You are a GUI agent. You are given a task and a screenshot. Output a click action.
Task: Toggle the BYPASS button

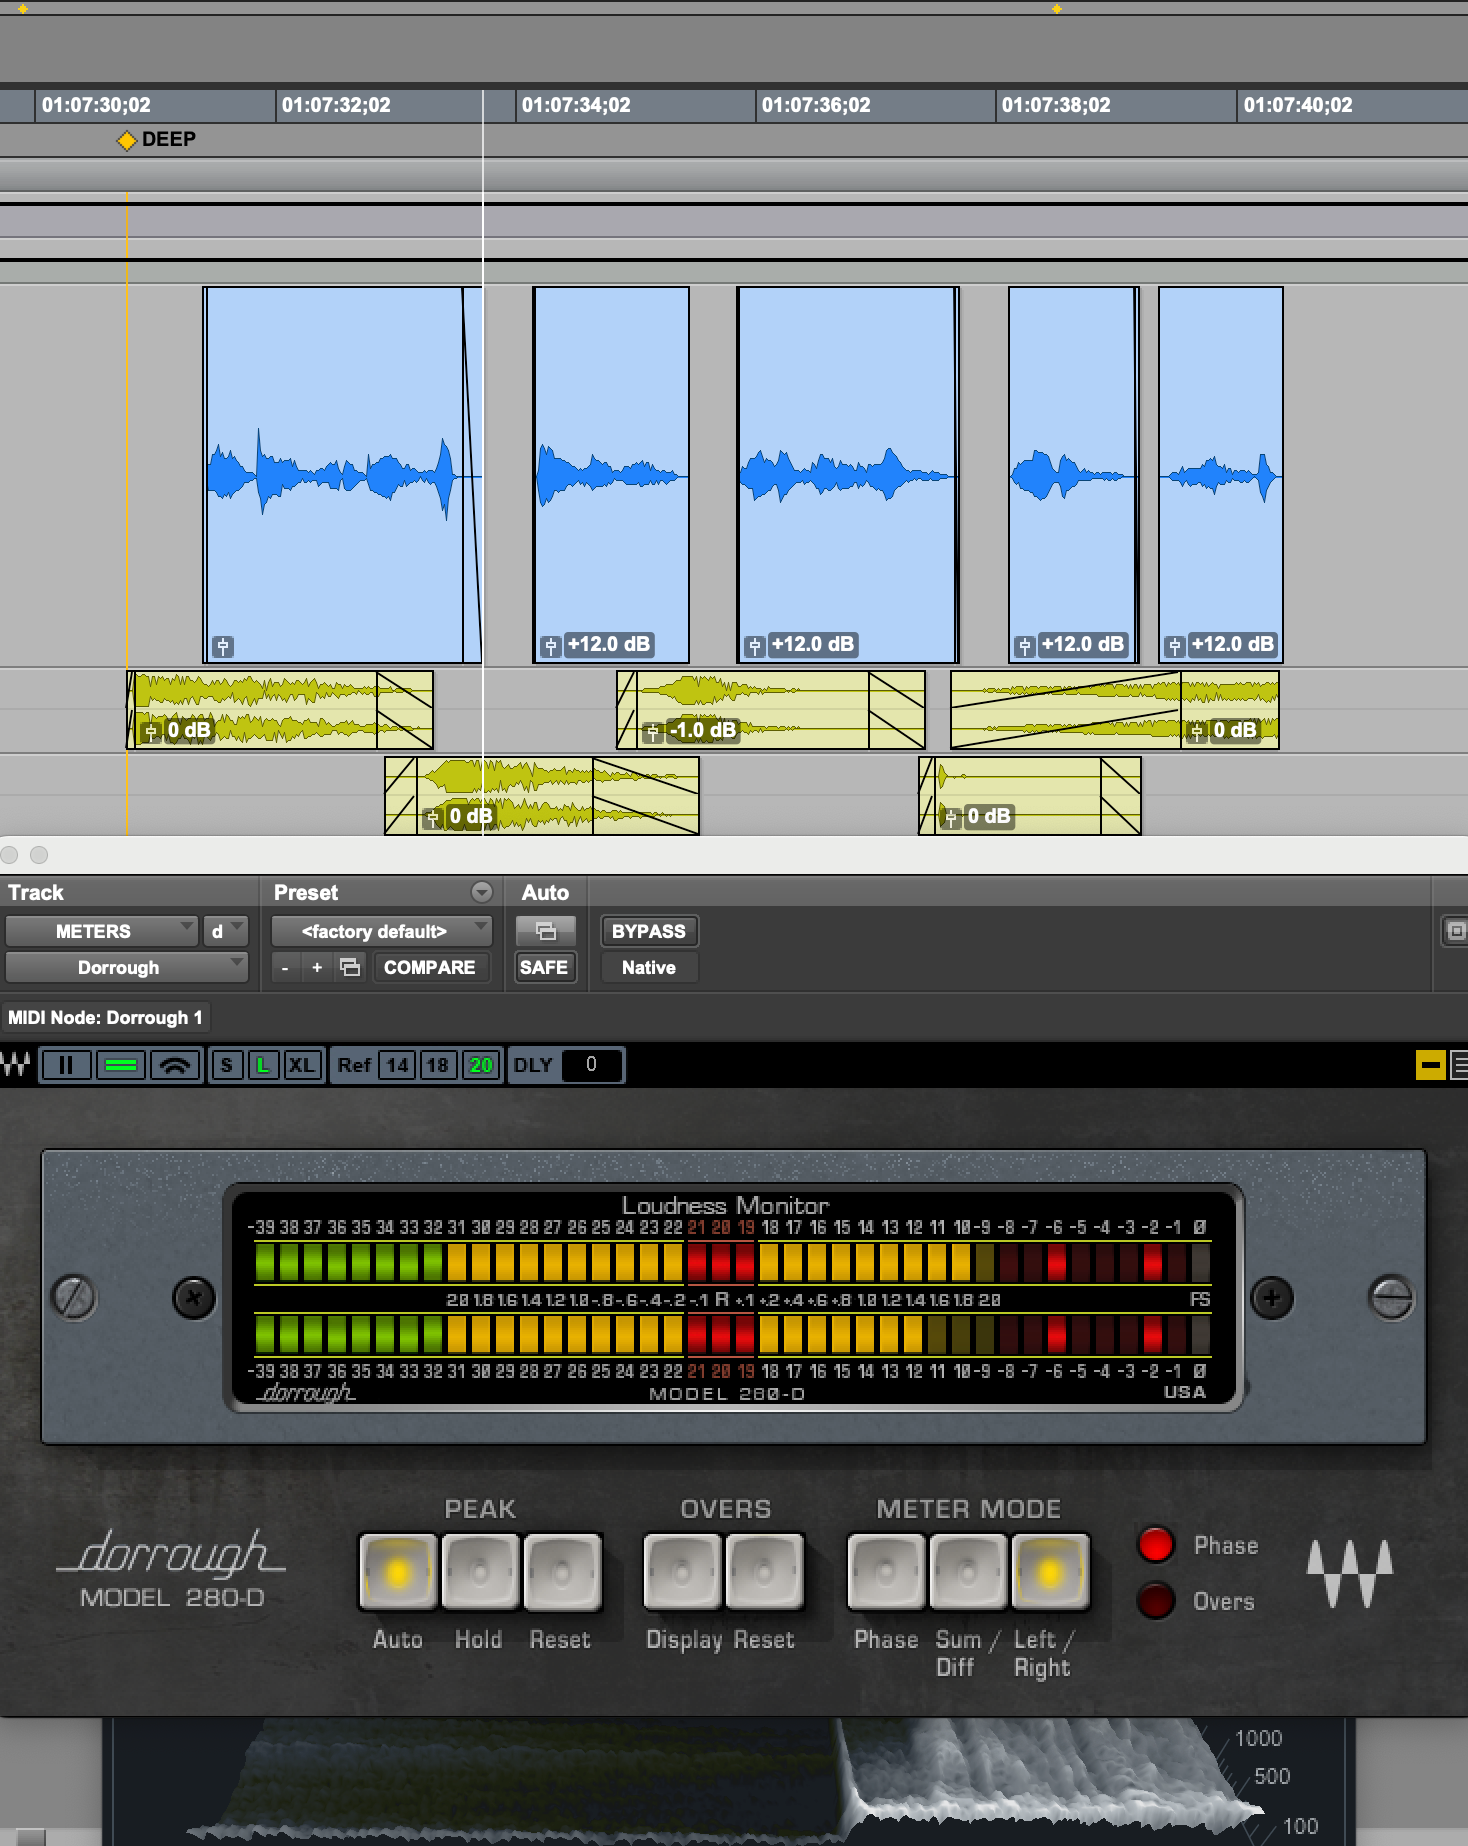point(649,931)
